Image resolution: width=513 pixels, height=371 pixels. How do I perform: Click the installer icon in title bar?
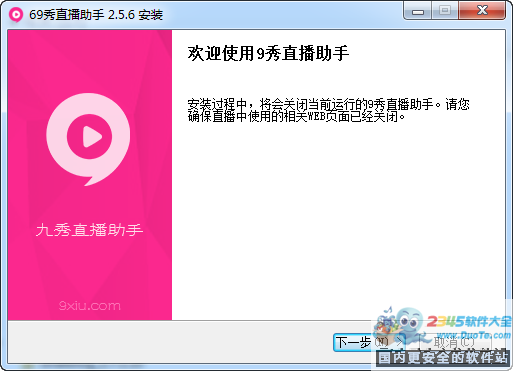(x=16, y=15)
